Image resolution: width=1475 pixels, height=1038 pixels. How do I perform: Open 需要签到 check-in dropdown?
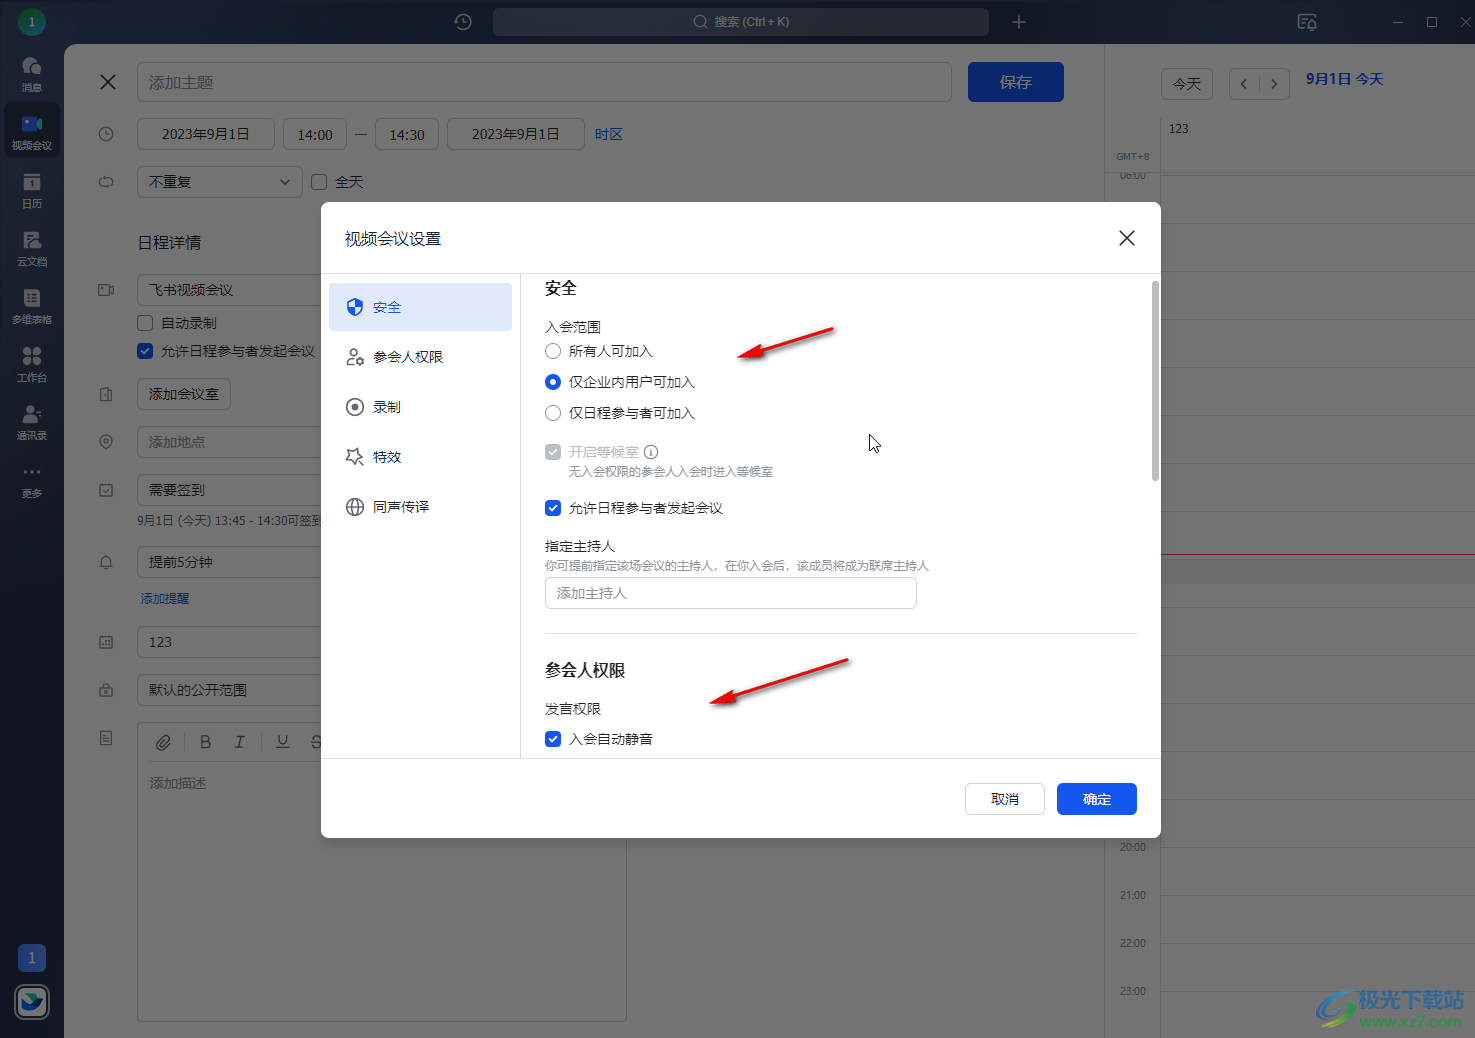tap(229, 490)
